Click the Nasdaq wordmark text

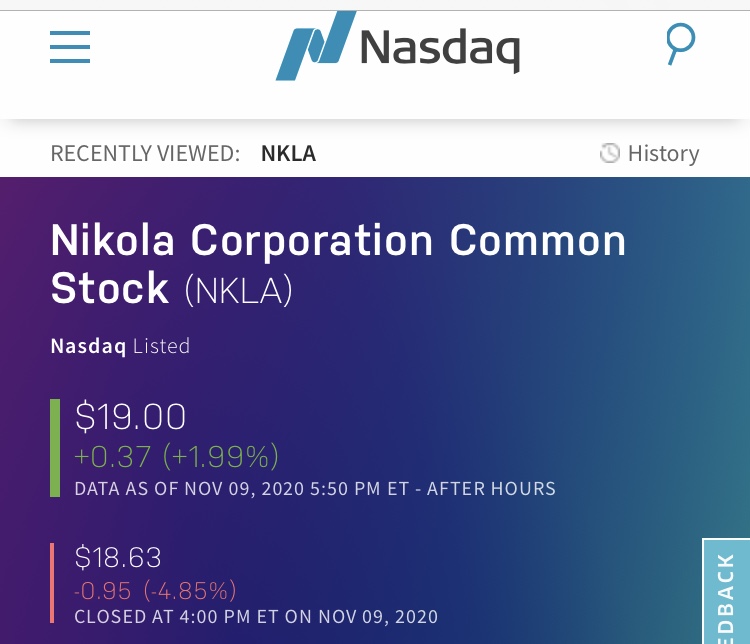[438, 48]
